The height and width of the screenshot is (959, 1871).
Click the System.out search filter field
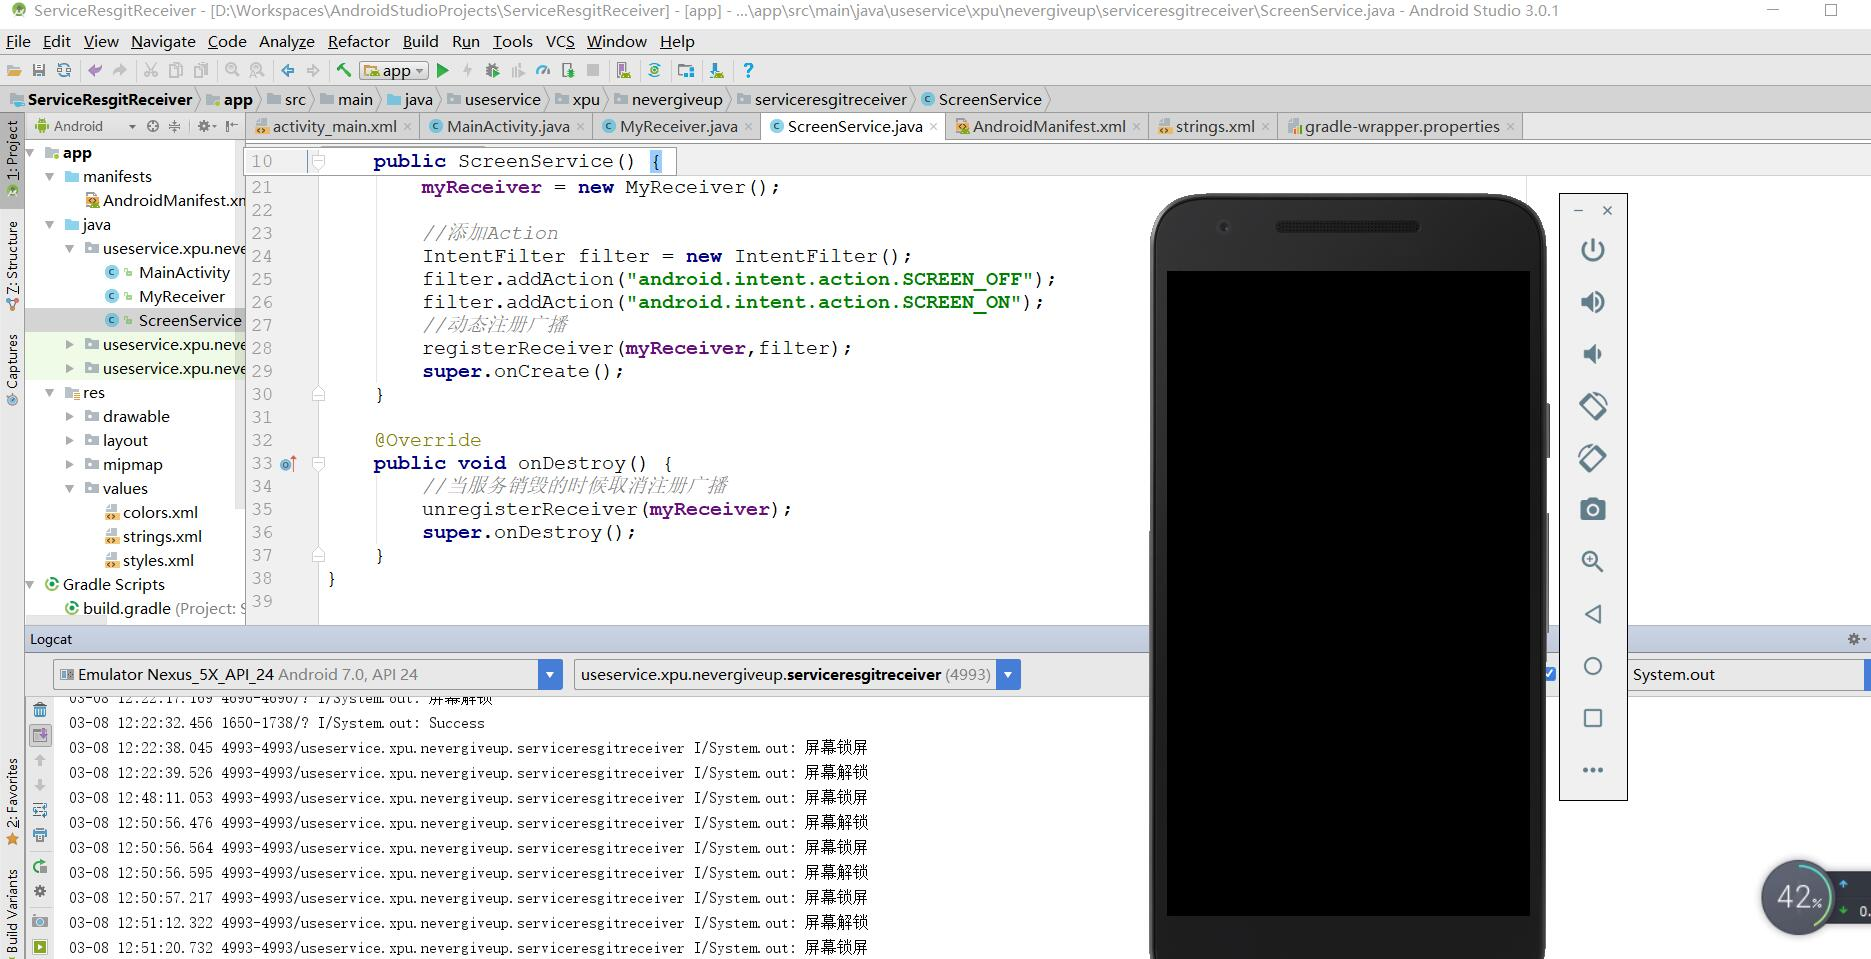coord(1742,675)
